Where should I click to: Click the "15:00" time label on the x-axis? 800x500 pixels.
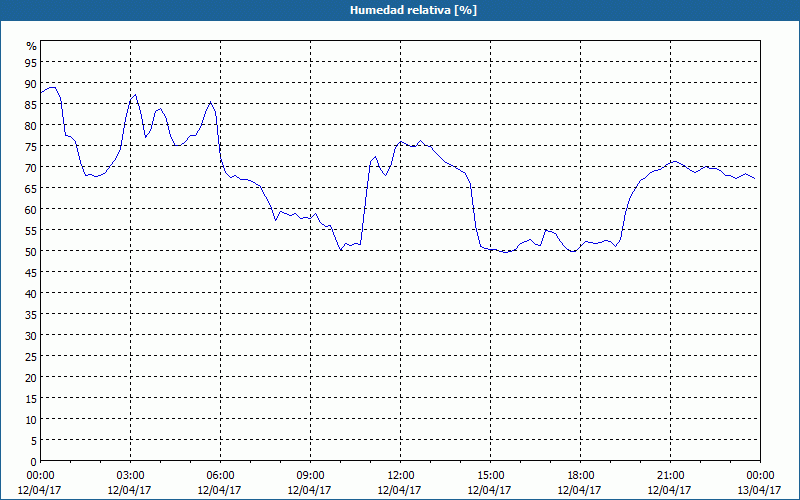coord(490,476)
